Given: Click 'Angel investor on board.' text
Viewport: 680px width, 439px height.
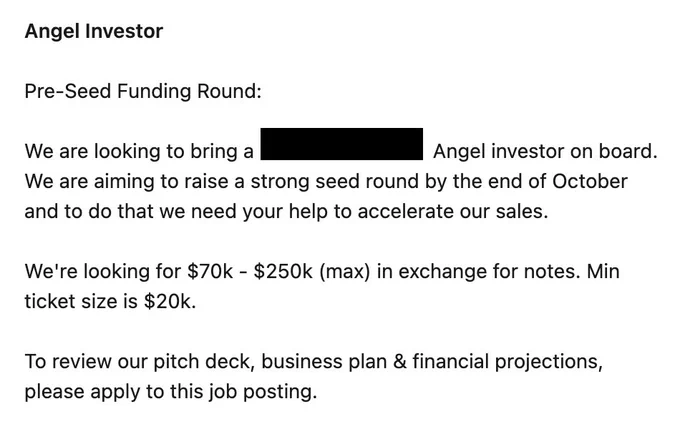Looking at the screenshot, I should click(545, 151).
